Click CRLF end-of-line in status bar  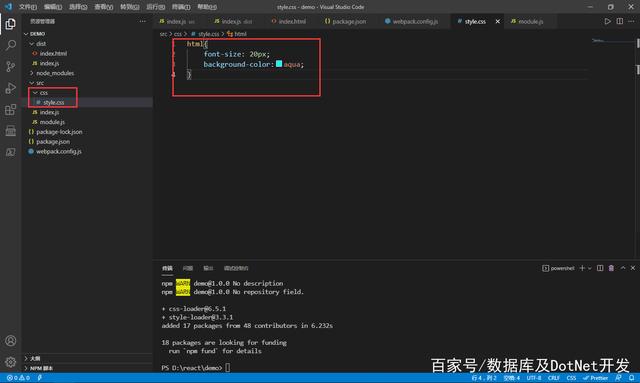[x=553, y=378]
